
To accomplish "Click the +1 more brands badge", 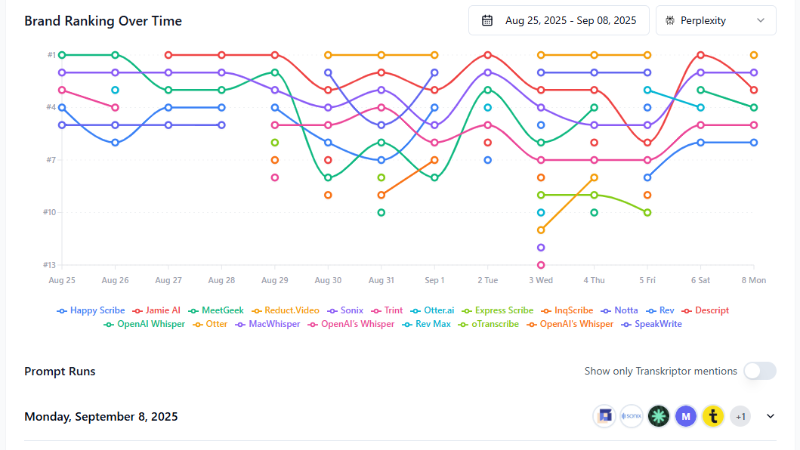I will 740,416.
